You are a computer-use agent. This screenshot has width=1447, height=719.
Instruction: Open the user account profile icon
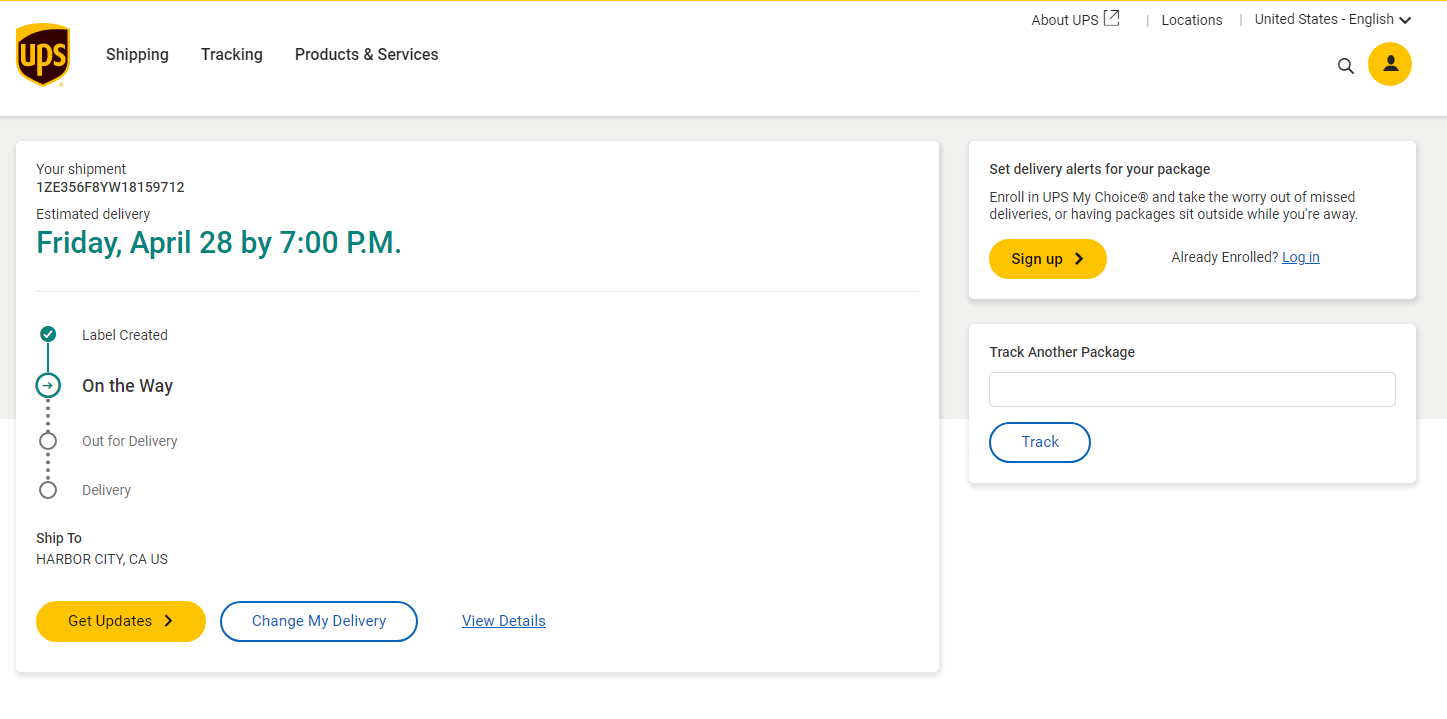pos(1389,64)
